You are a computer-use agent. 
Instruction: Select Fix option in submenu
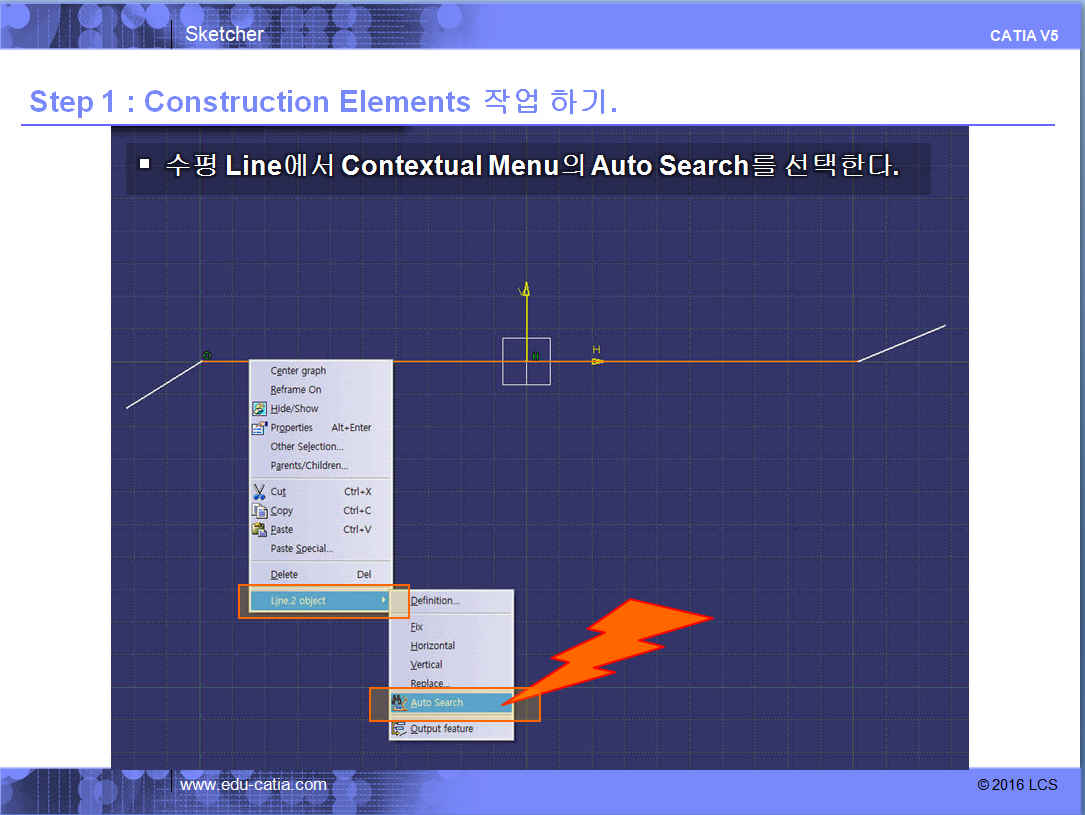coord(417,627)
